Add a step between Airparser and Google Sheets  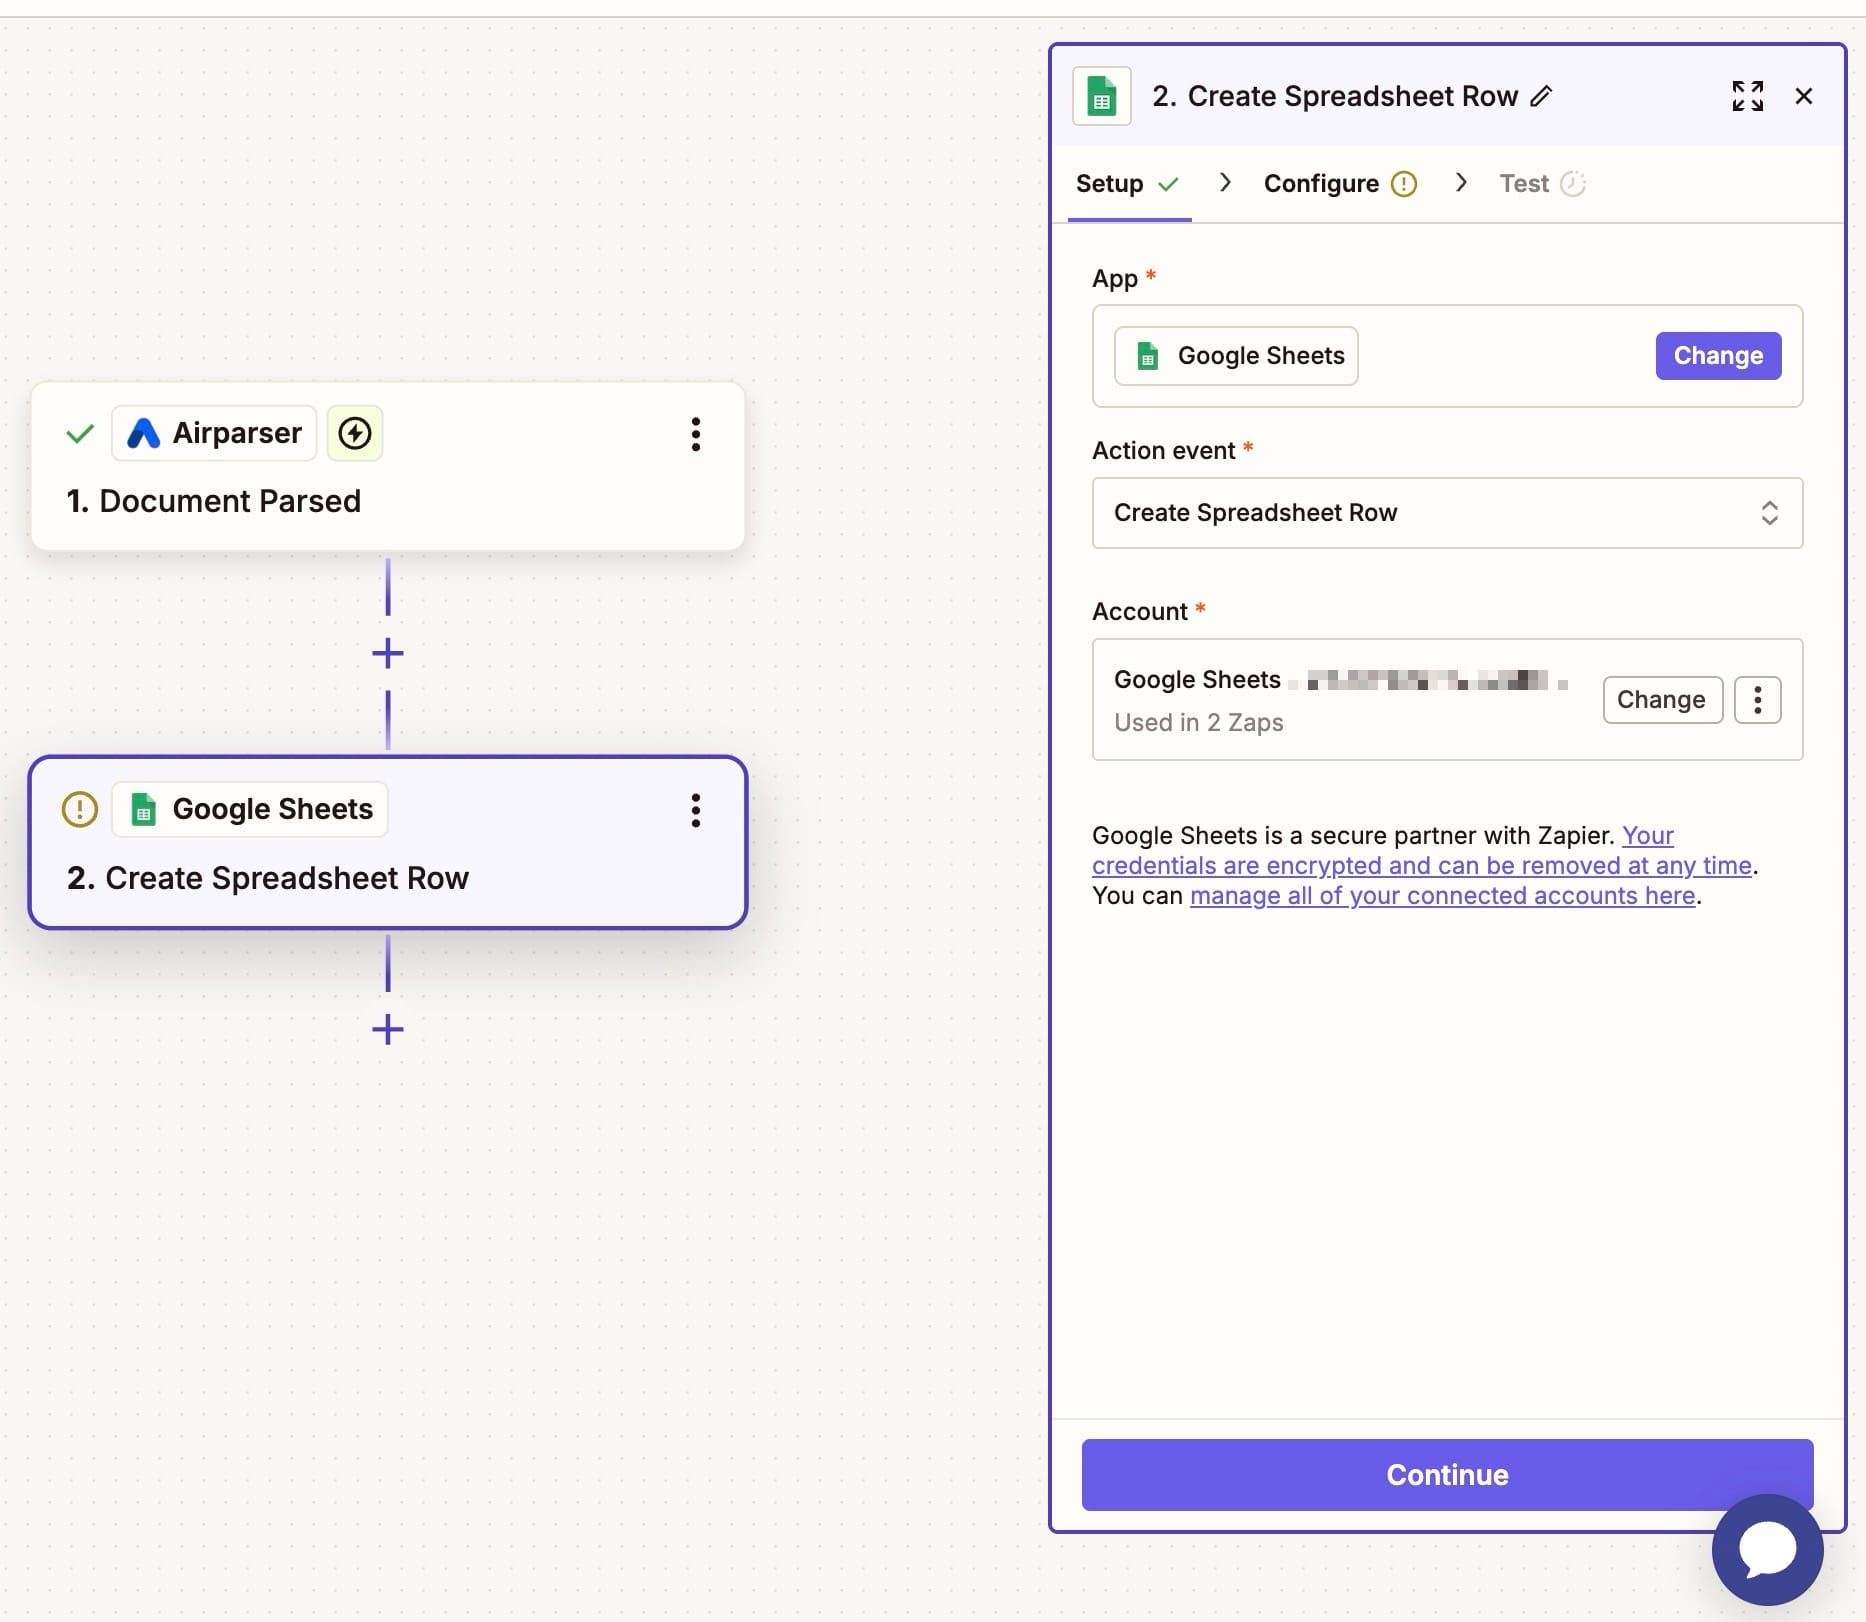388,654
